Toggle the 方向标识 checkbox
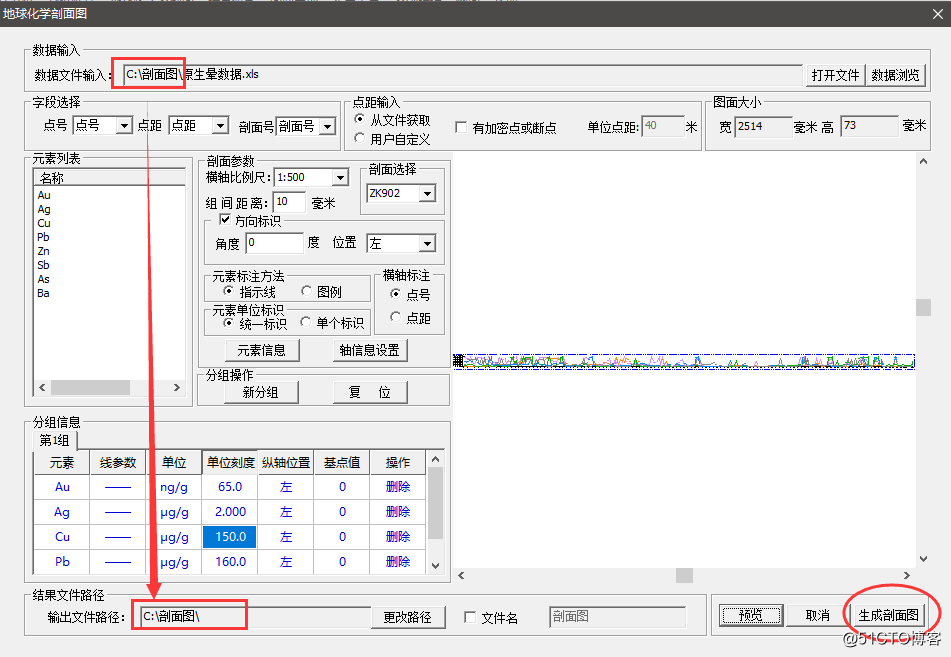 click(225, 220)
